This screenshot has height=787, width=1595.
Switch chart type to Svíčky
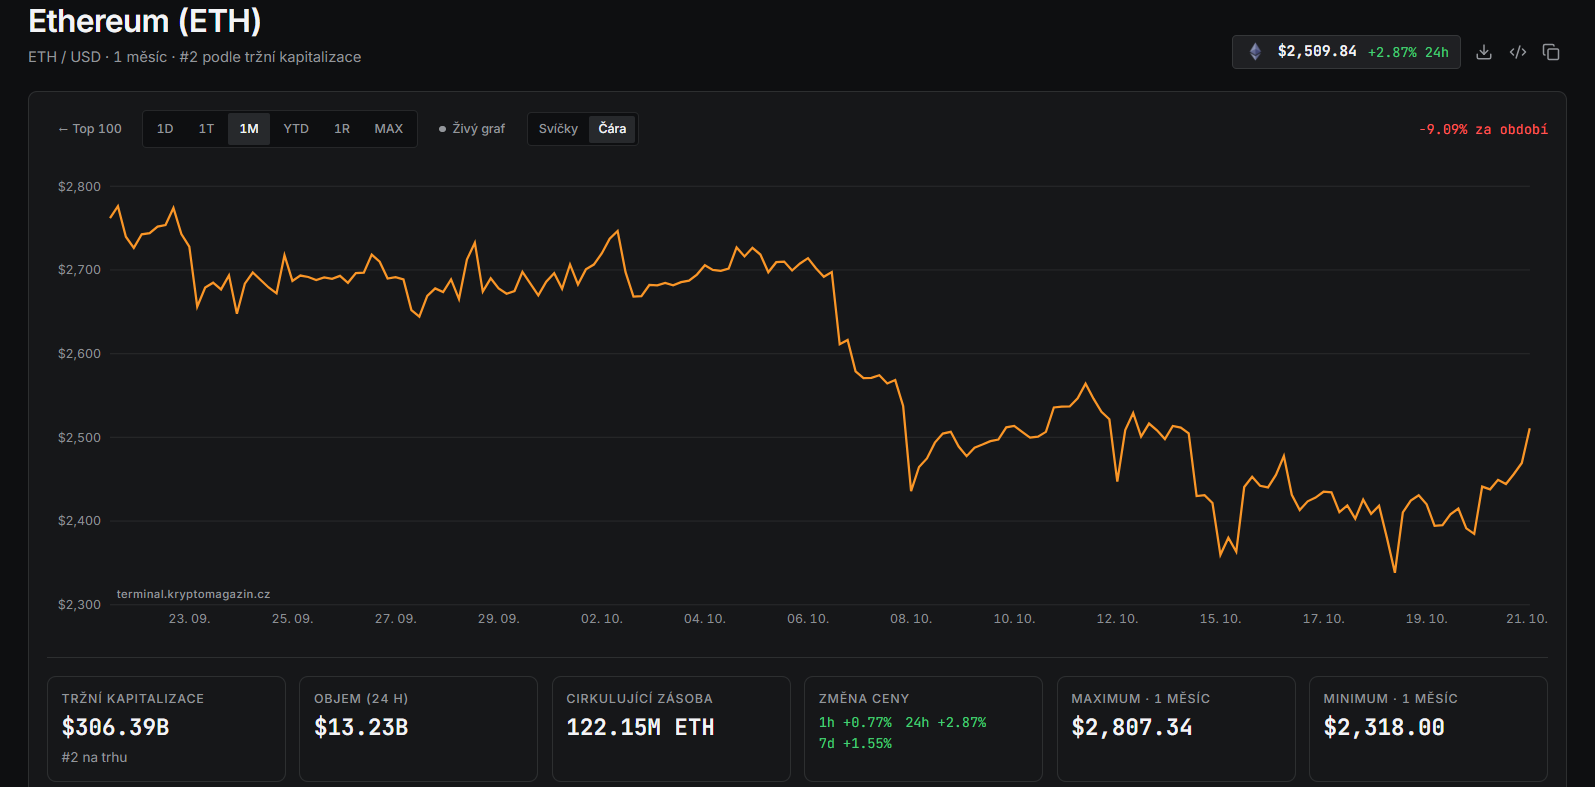click(558, 129)
